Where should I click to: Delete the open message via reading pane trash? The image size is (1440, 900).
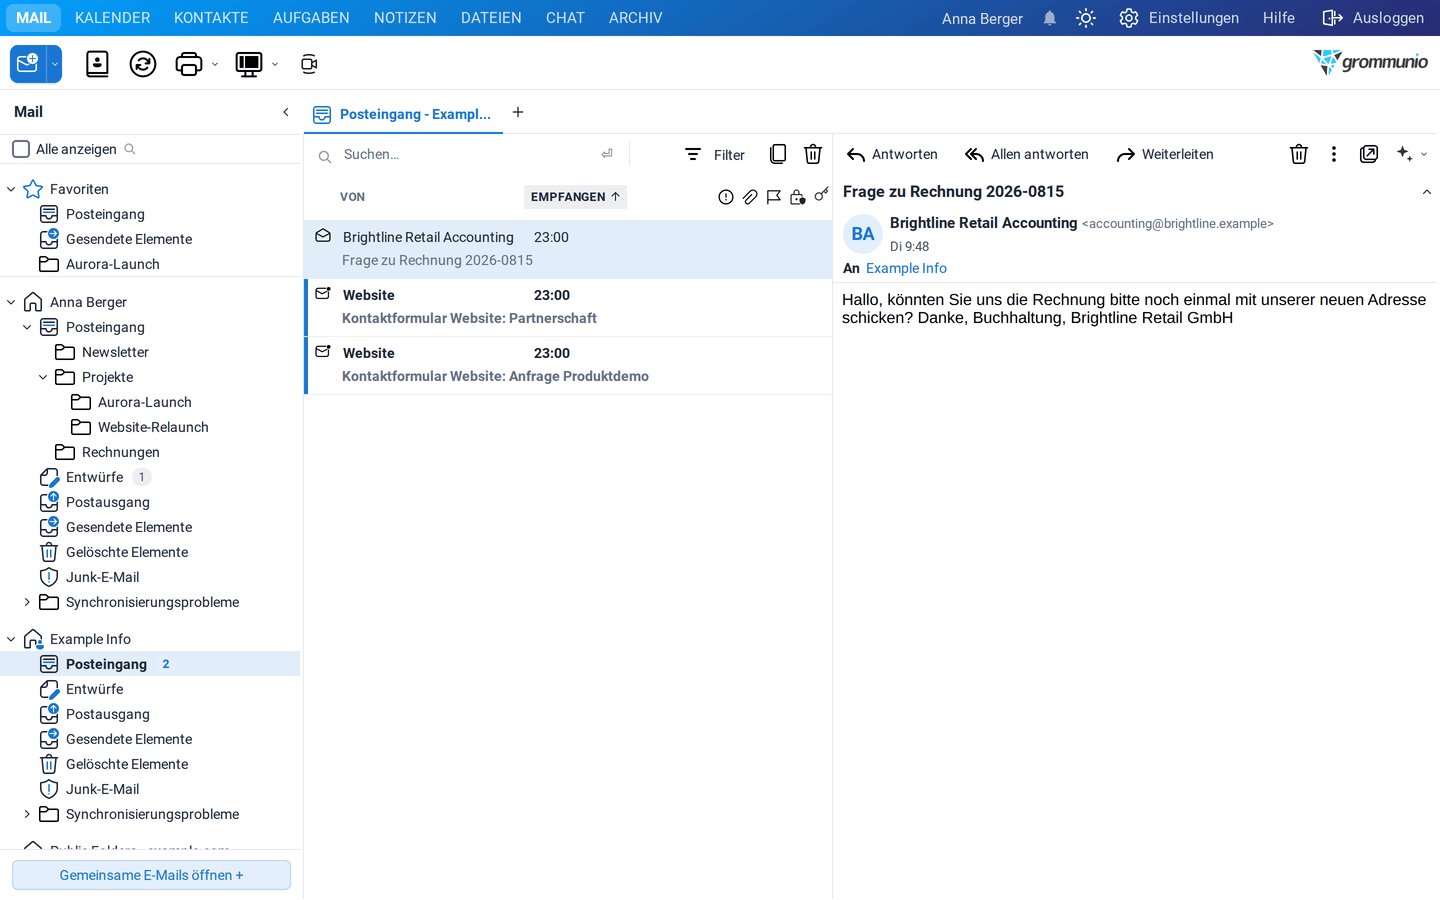point(1298,154)
